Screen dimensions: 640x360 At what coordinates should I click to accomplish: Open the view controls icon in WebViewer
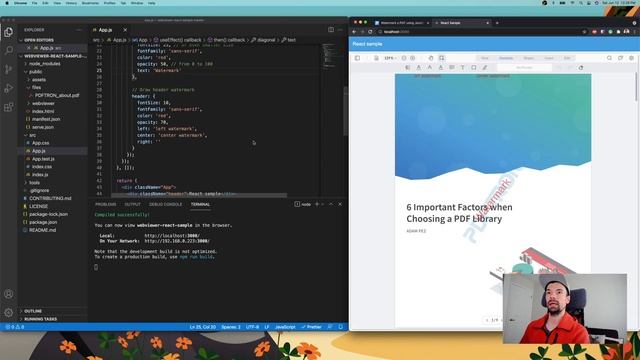376,58
